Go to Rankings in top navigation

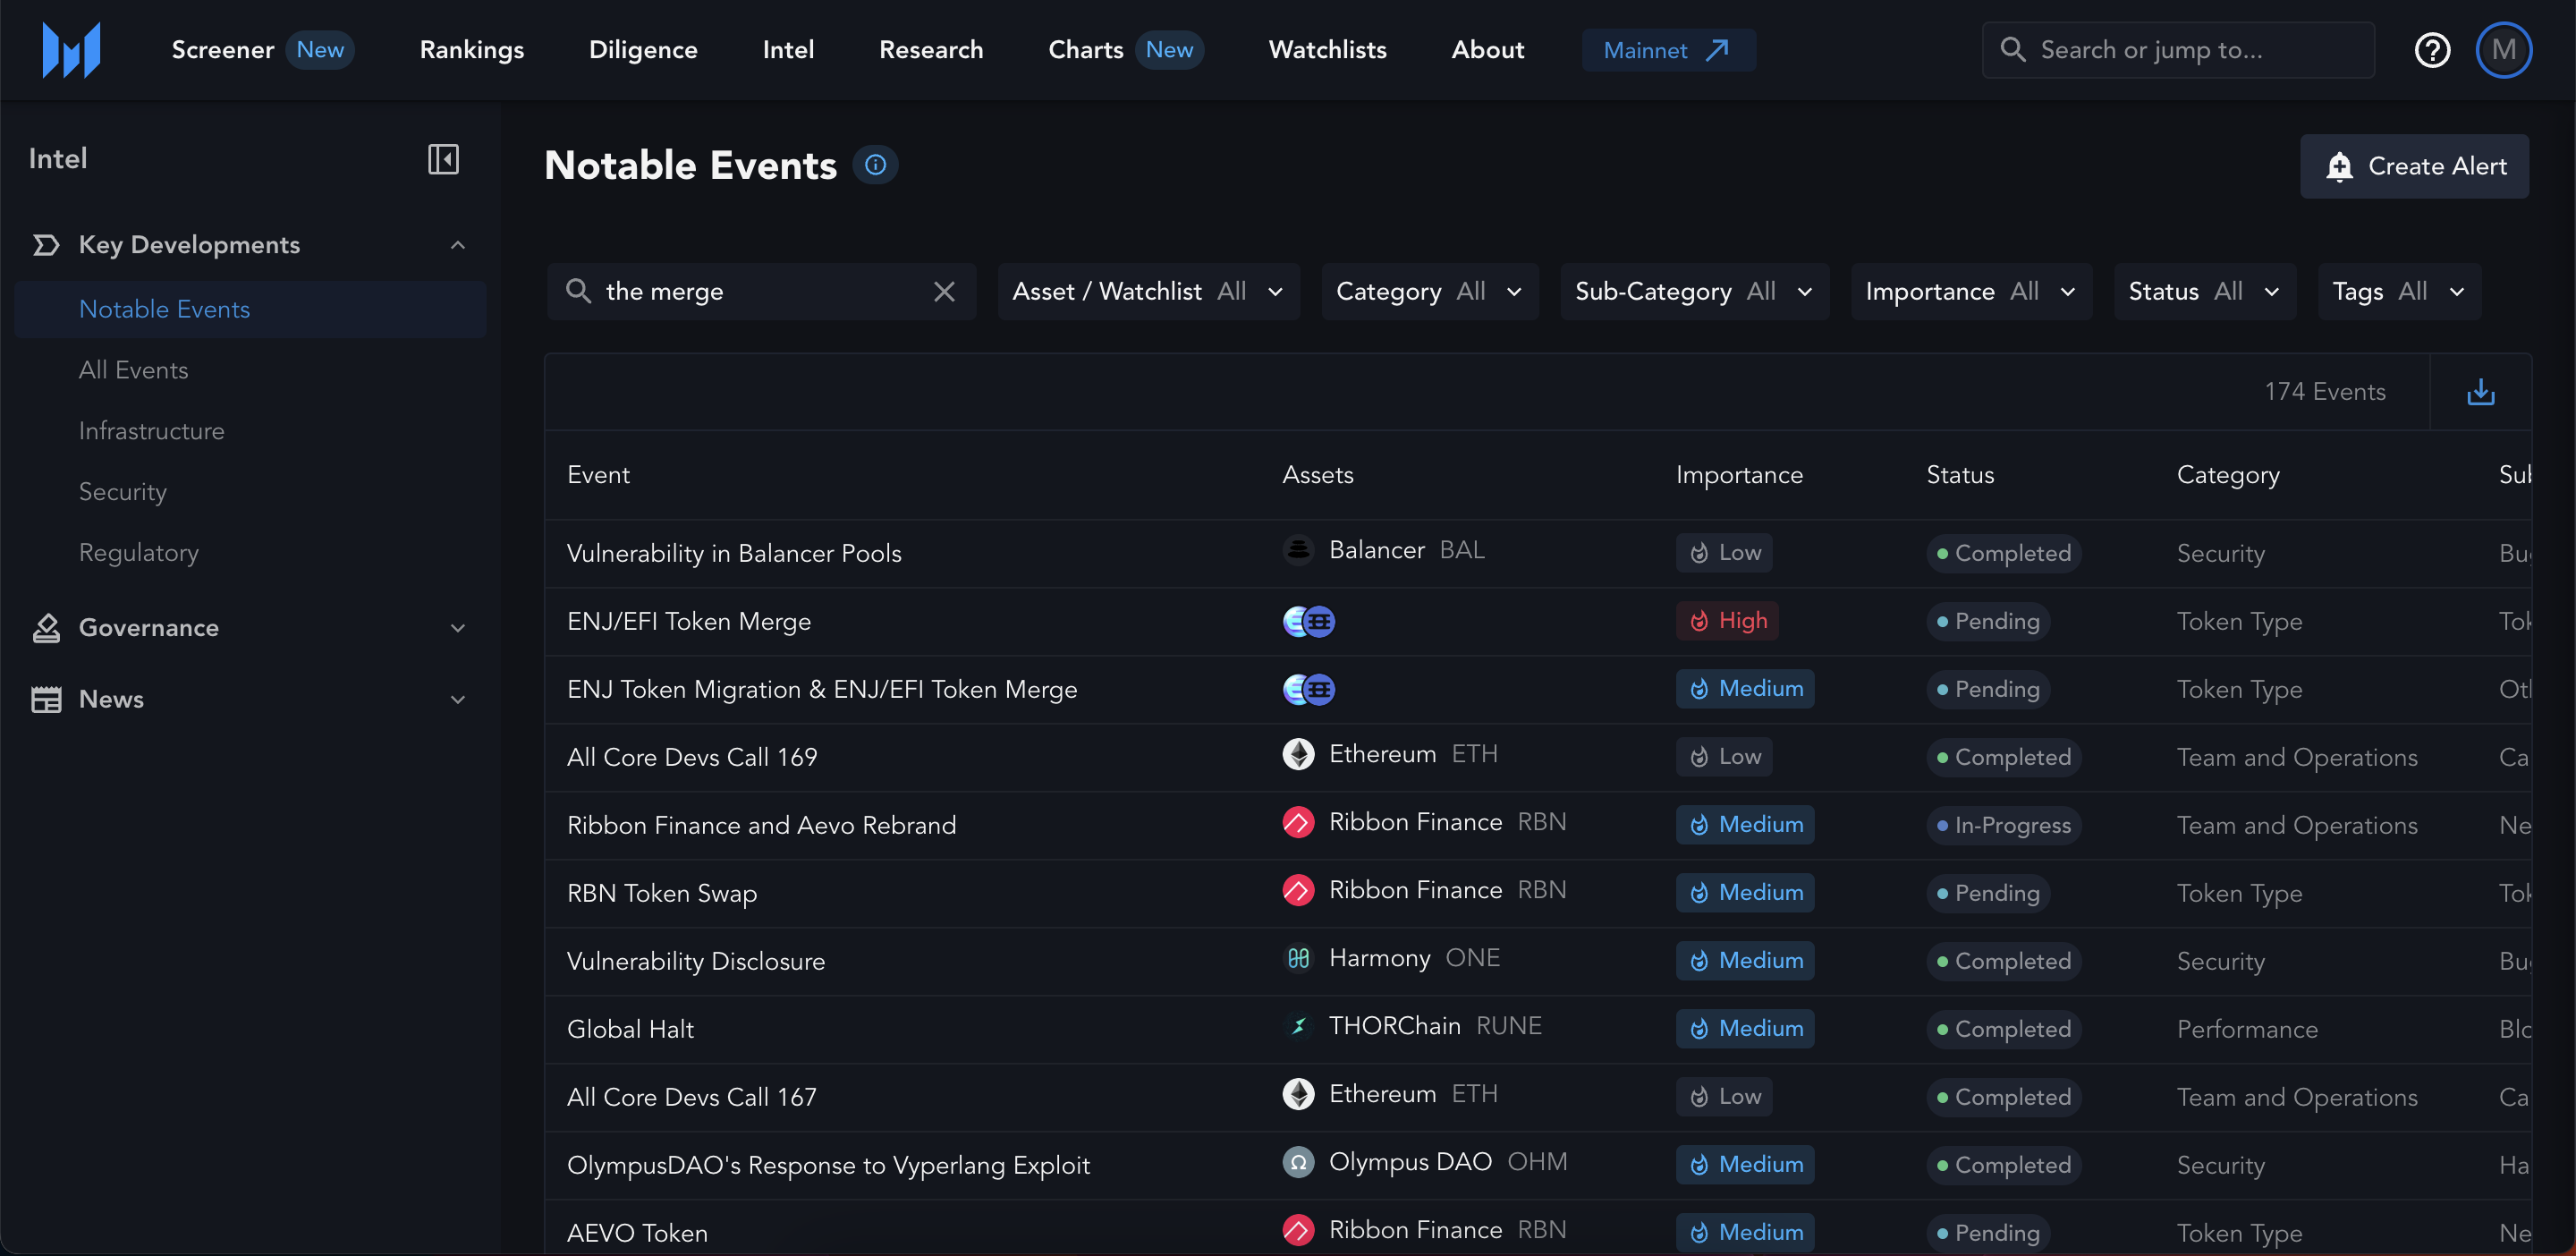click(471, 50)
